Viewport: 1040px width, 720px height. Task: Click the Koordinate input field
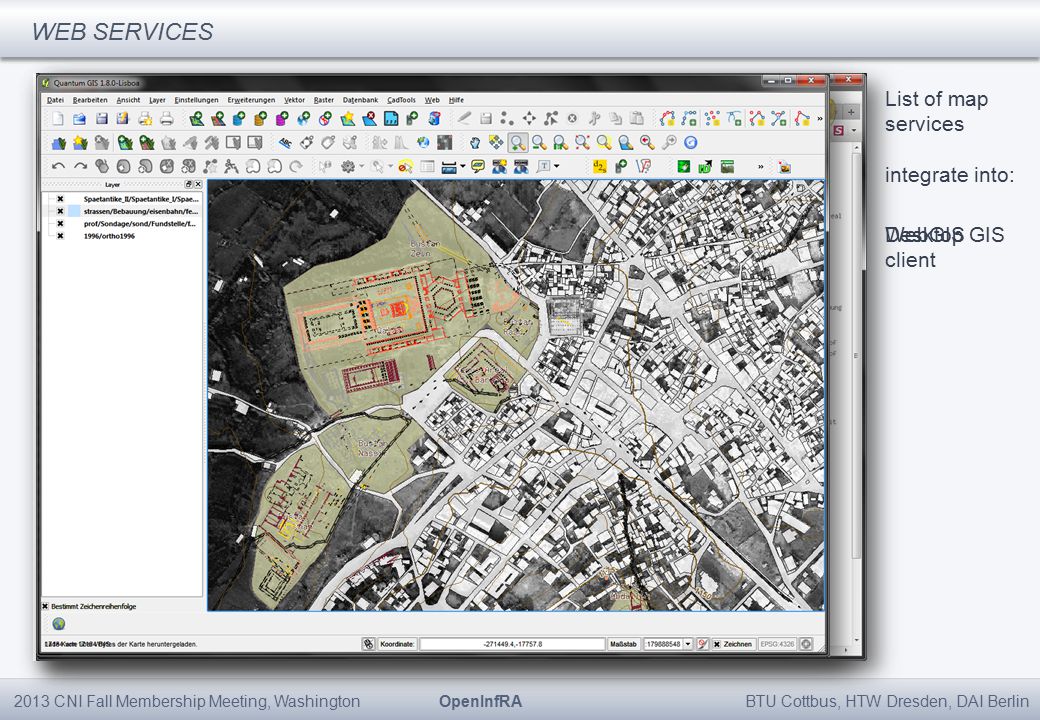[512, 644]
